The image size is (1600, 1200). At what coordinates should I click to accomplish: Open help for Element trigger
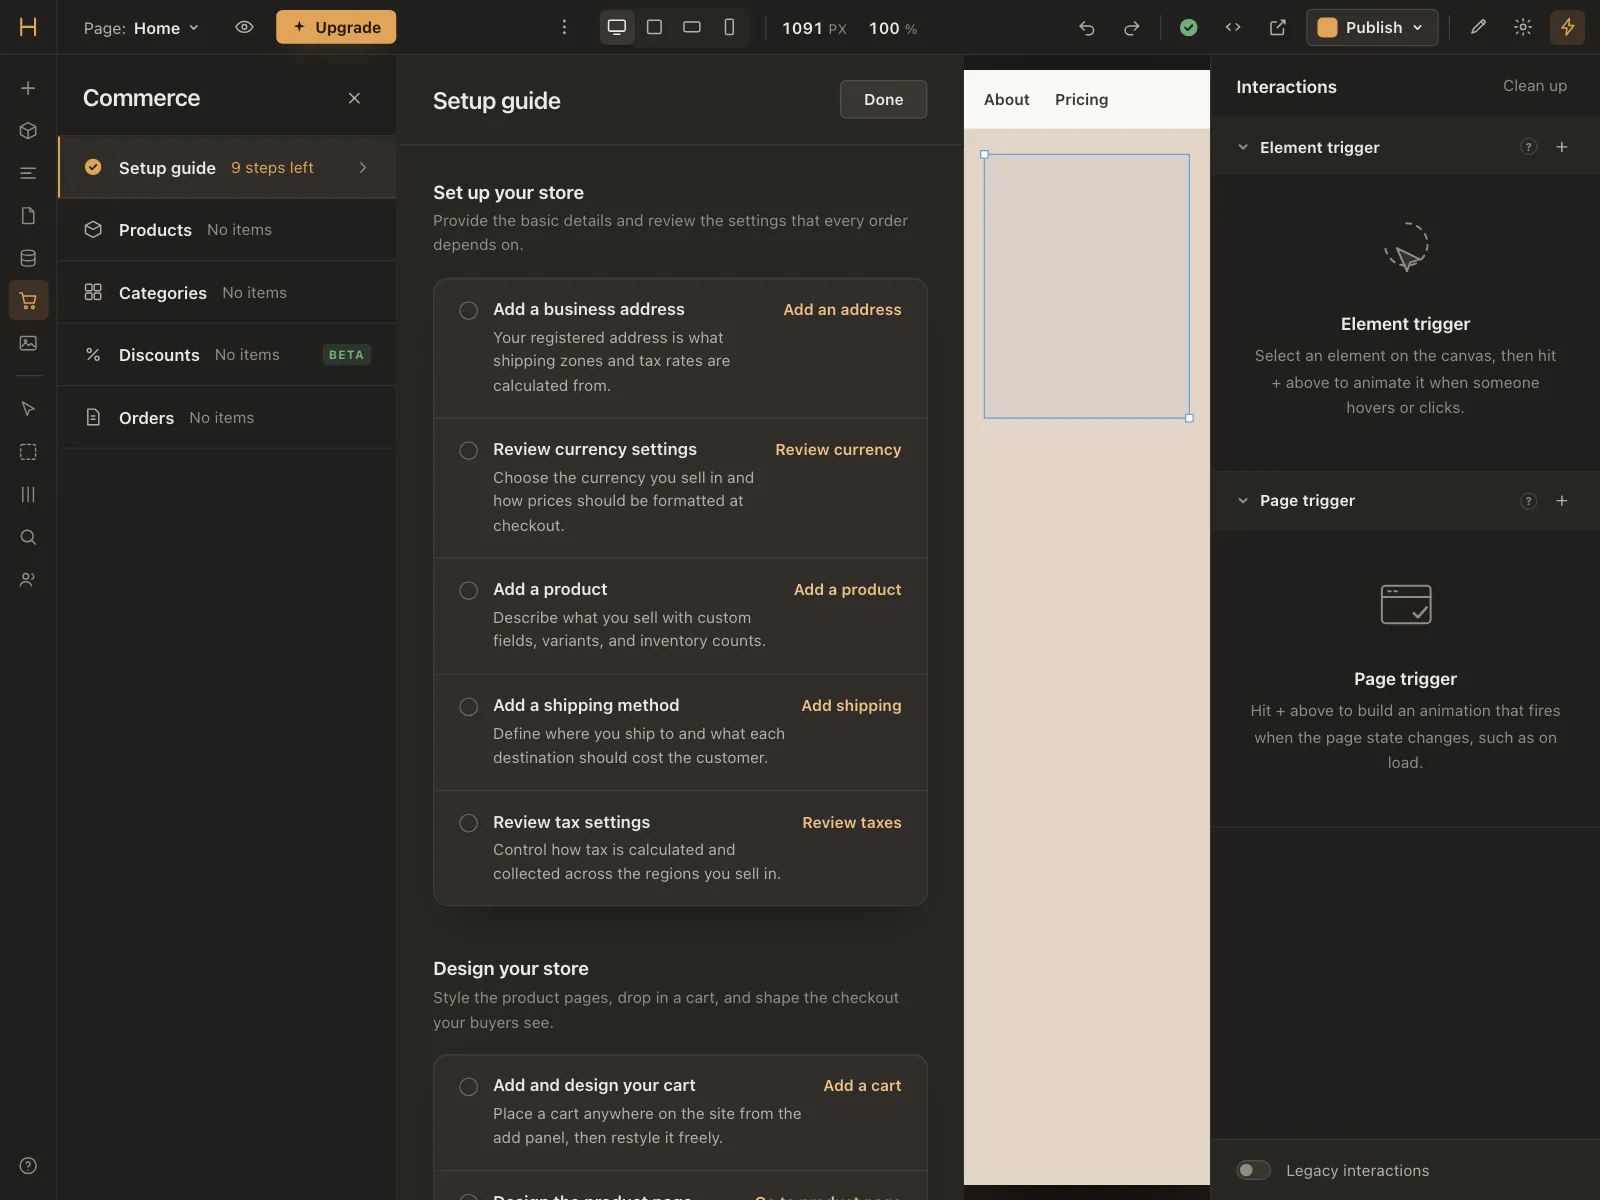[1528, 147]
